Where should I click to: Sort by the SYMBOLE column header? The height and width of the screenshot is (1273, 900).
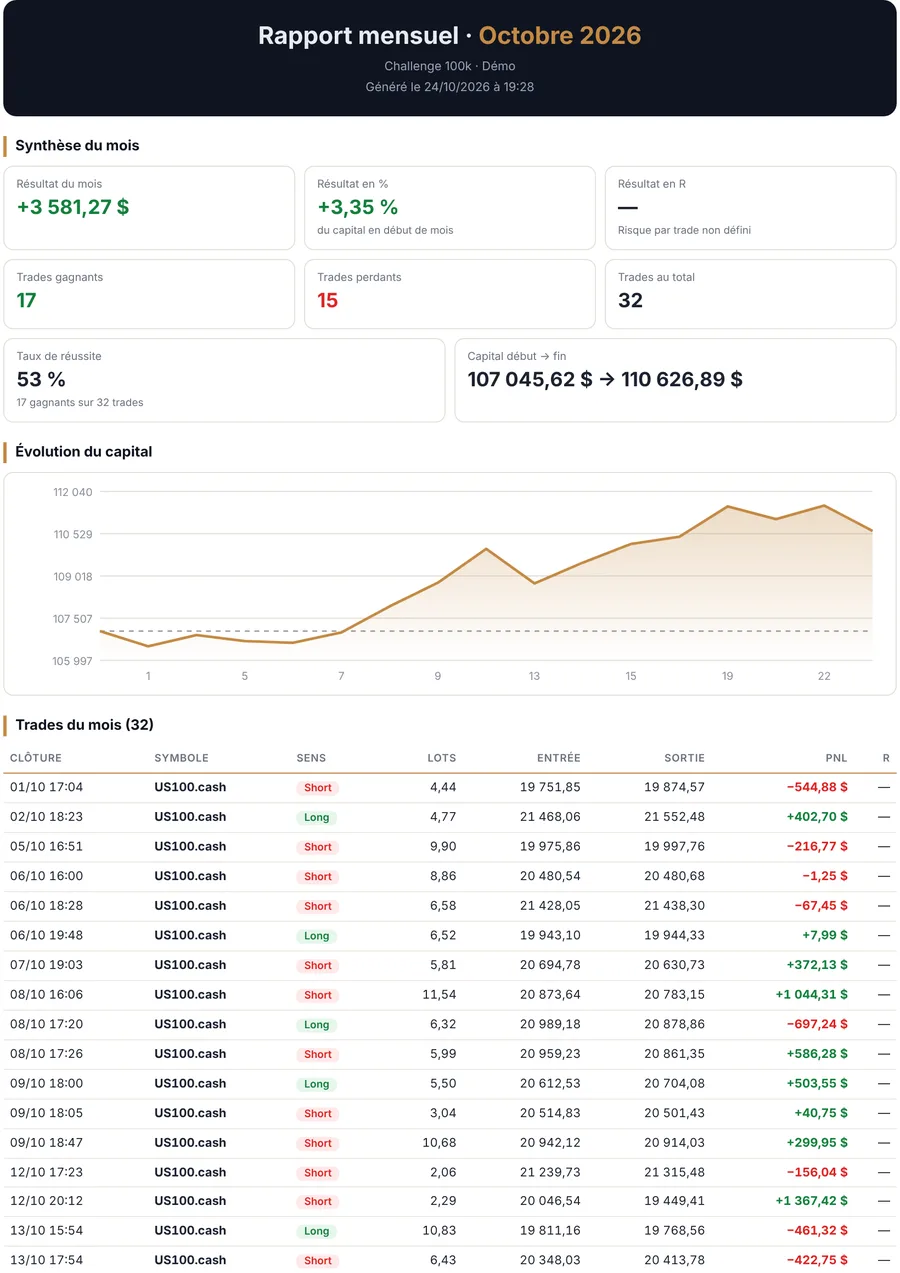click(181, 758)
